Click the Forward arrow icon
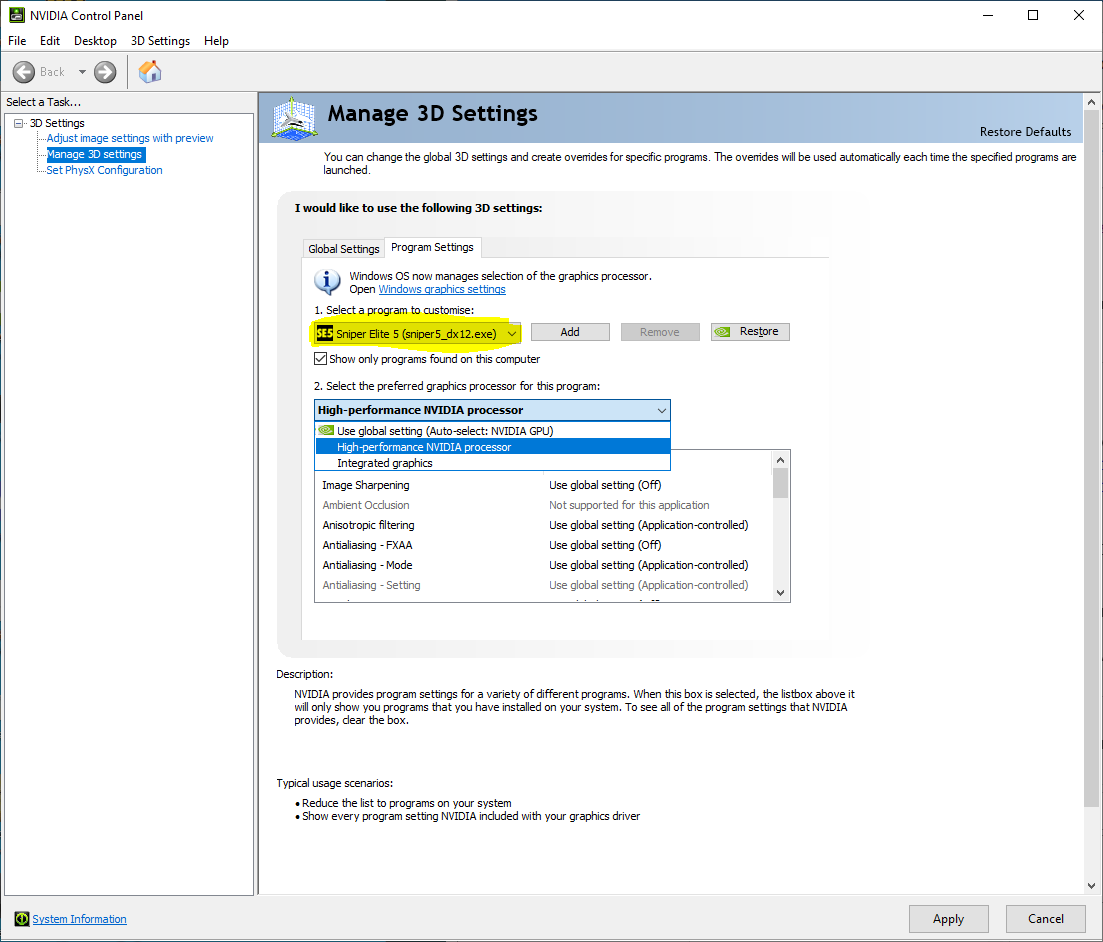The image size is (1103, 942). click(105, 72)
